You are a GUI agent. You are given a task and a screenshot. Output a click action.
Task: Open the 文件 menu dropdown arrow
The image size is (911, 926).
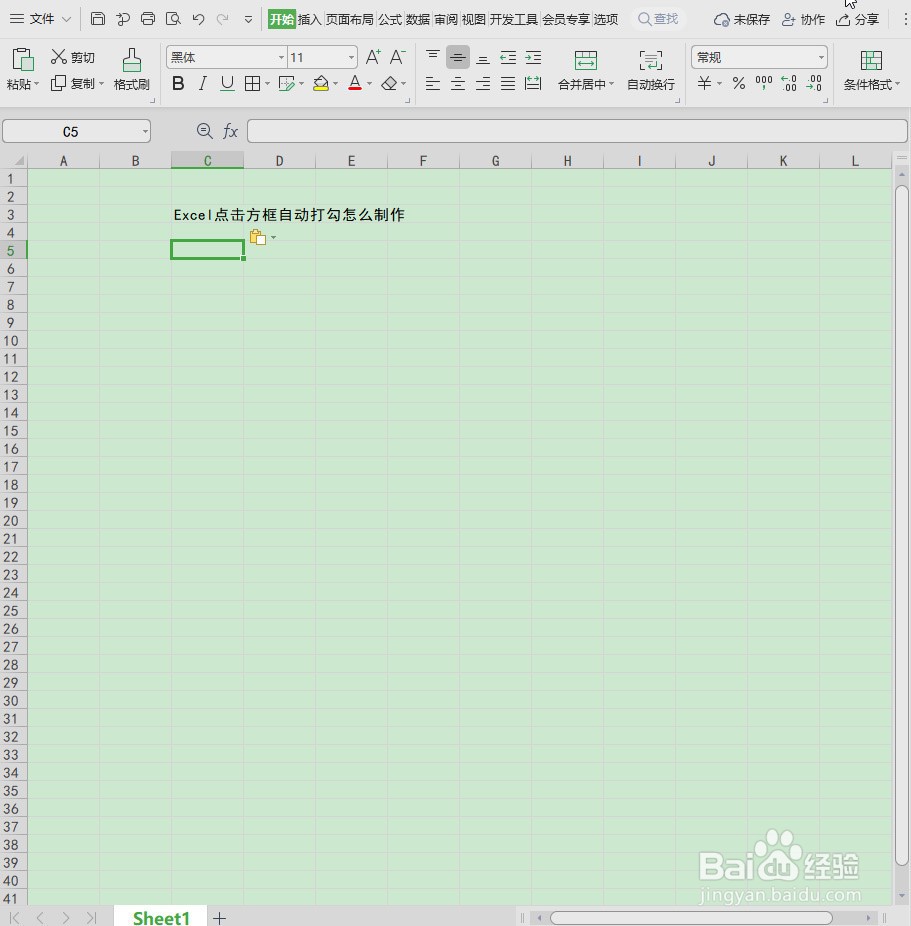coord(67,19)
